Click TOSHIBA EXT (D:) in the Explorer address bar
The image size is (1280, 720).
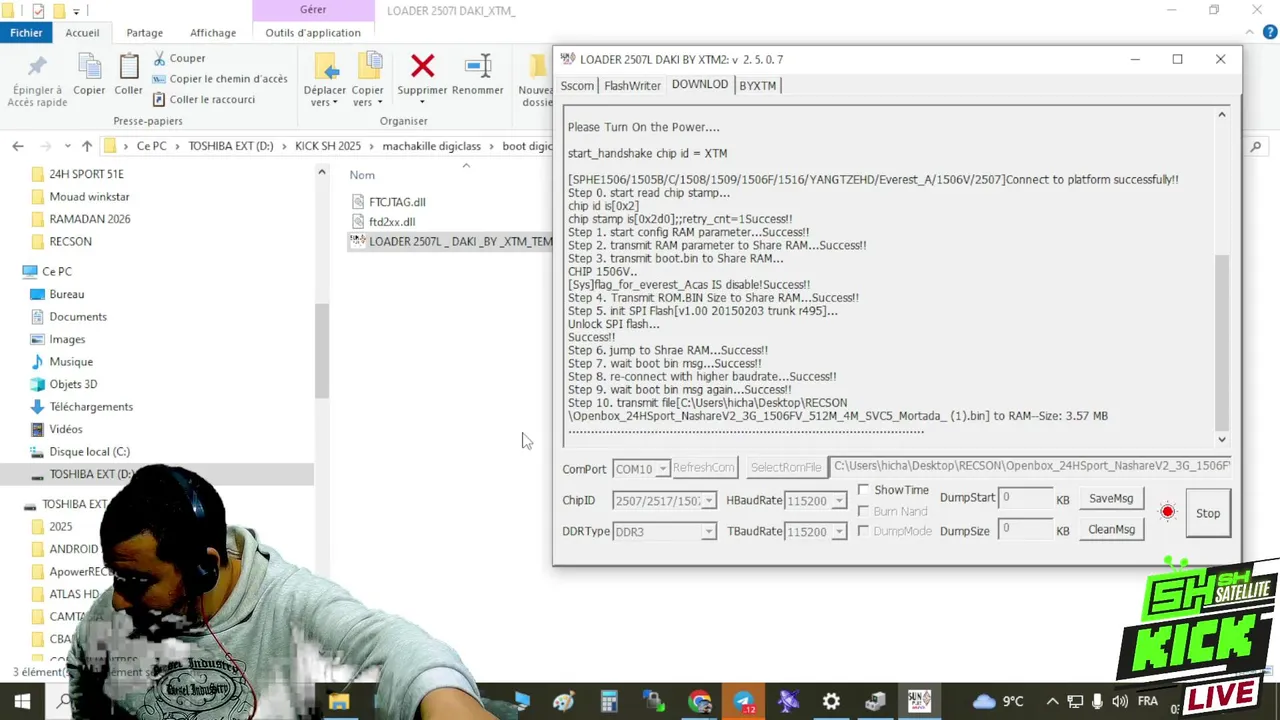[230, 146]
